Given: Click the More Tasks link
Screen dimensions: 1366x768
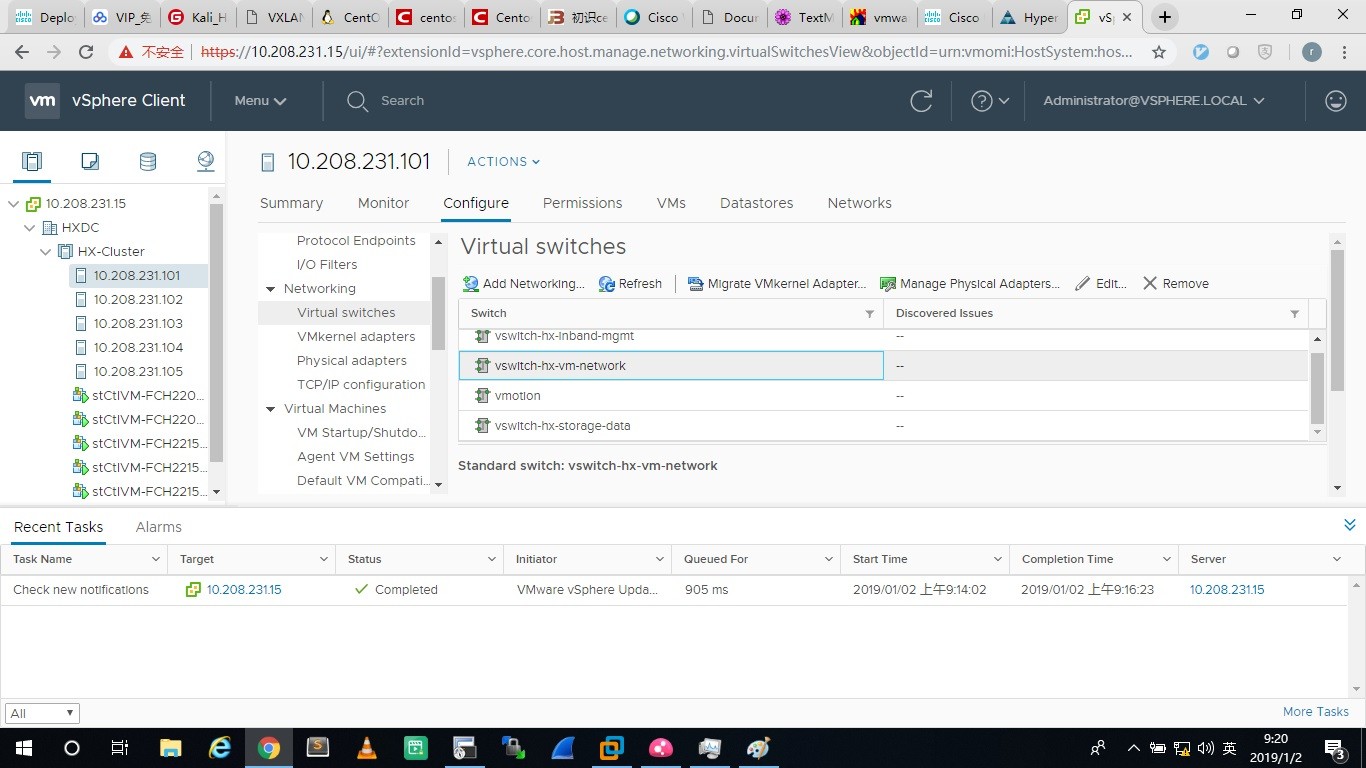Looking at the screenshot, I should pos(1316,711).
